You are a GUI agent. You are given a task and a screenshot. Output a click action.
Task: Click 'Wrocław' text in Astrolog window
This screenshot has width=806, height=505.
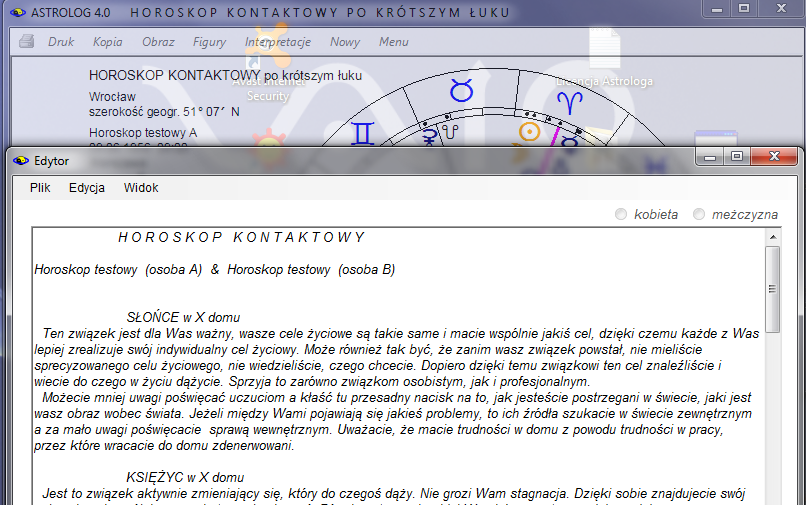click(x=112, y=97)
